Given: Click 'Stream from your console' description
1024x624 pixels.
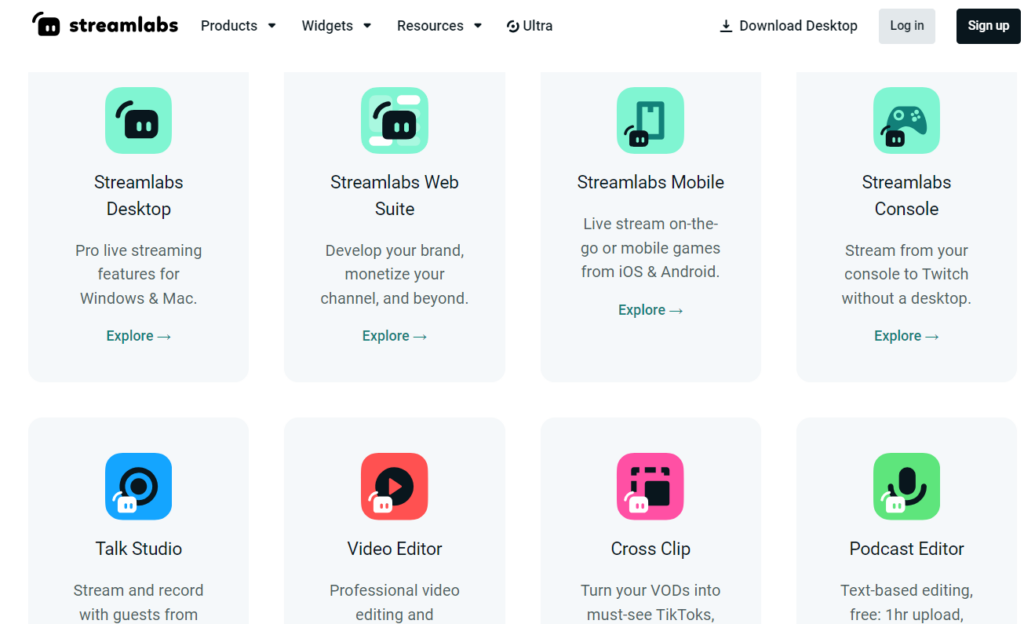Looking at the screenshot, I should (x=906, y=274).
